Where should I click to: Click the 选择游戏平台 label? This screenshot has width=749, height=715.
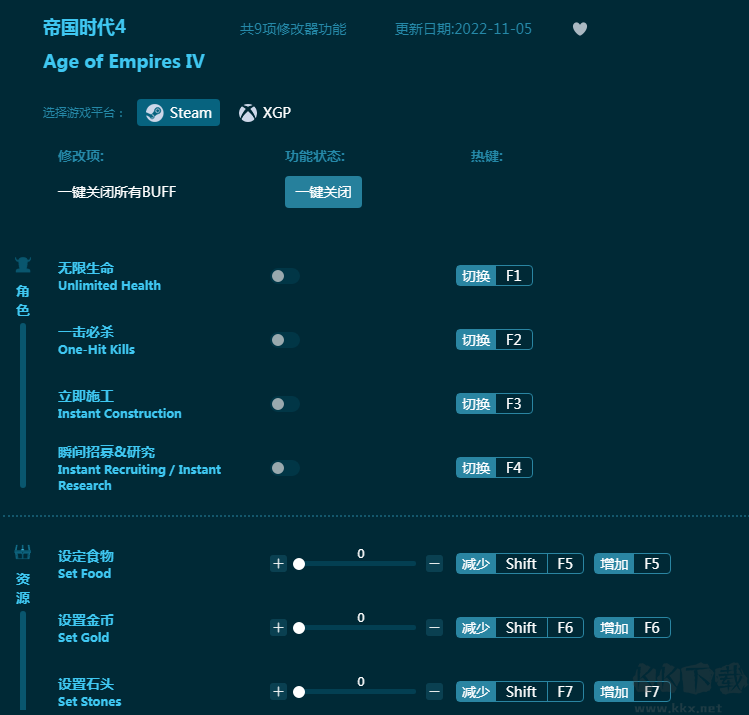pyautogui.click(x=83, y=113)
